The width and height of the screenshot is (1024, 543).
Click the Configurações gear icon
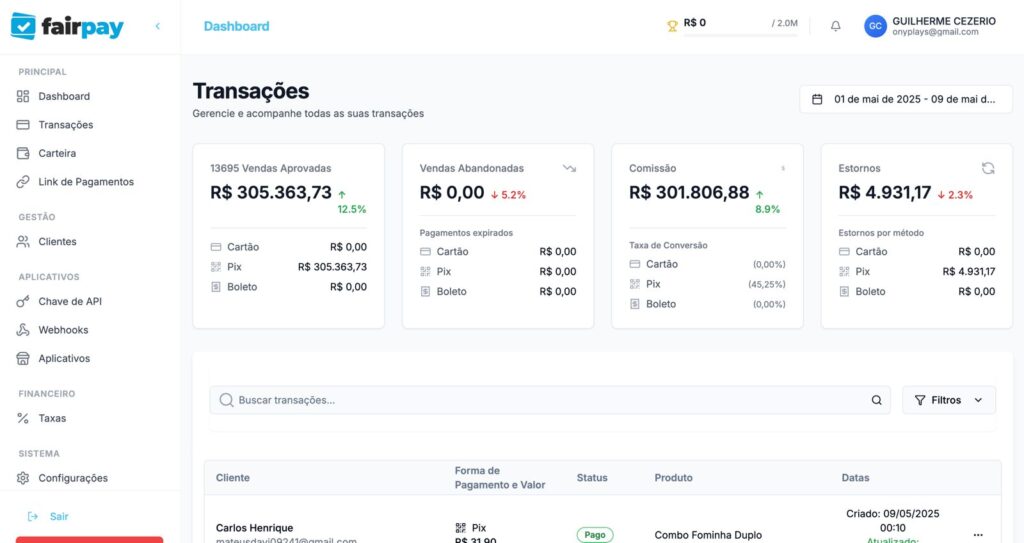click(23, 478)
